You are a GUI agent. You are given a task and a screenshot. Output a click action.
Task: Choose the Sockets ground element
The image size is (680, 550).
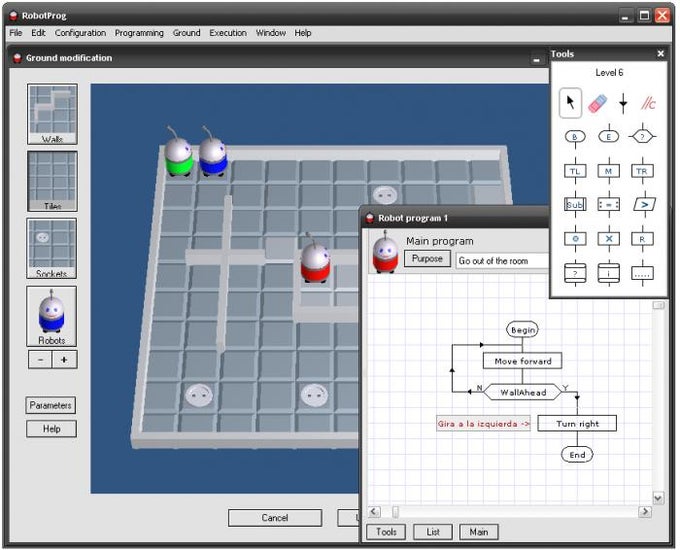52,248
